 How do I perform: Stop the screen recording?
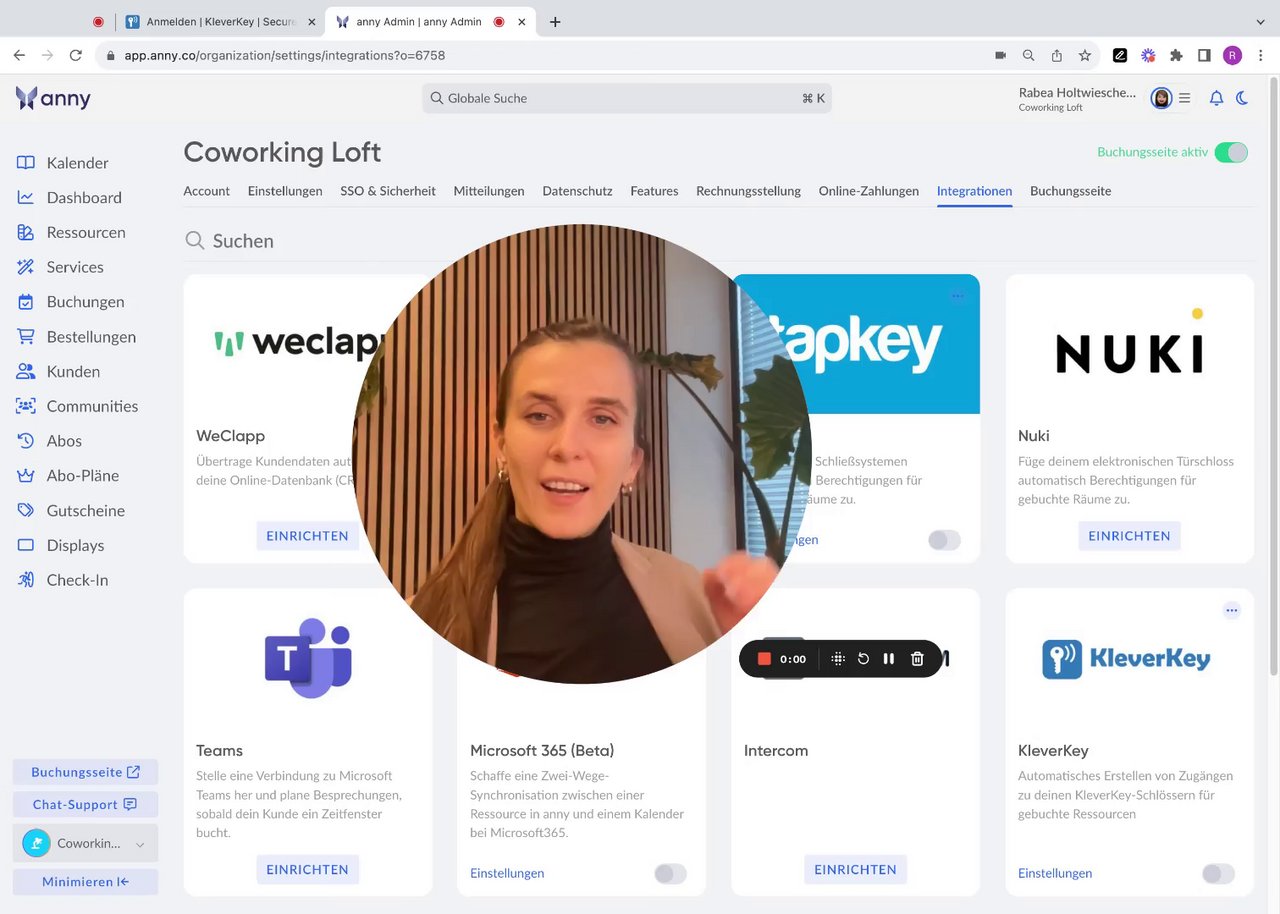click(x=764, y=659)
